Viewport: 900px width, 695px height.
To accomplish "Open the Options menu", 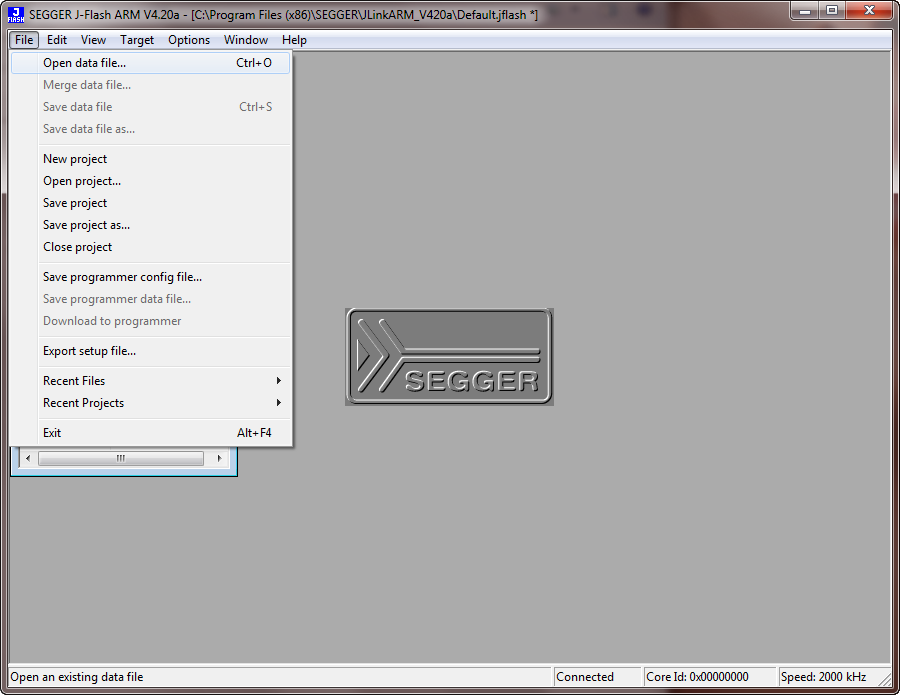I will 189,40.
